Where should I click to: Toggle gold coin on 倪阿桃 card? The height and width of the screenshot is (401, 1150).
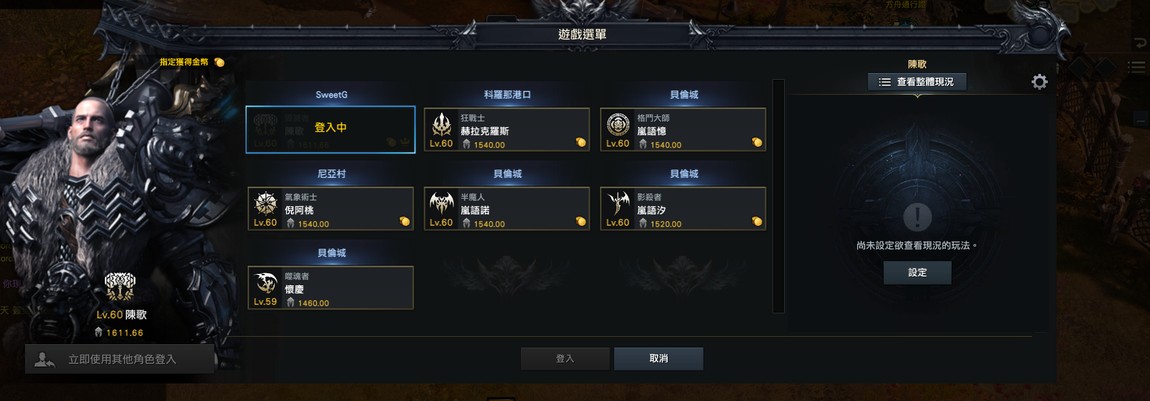click(x=404, y=221)
